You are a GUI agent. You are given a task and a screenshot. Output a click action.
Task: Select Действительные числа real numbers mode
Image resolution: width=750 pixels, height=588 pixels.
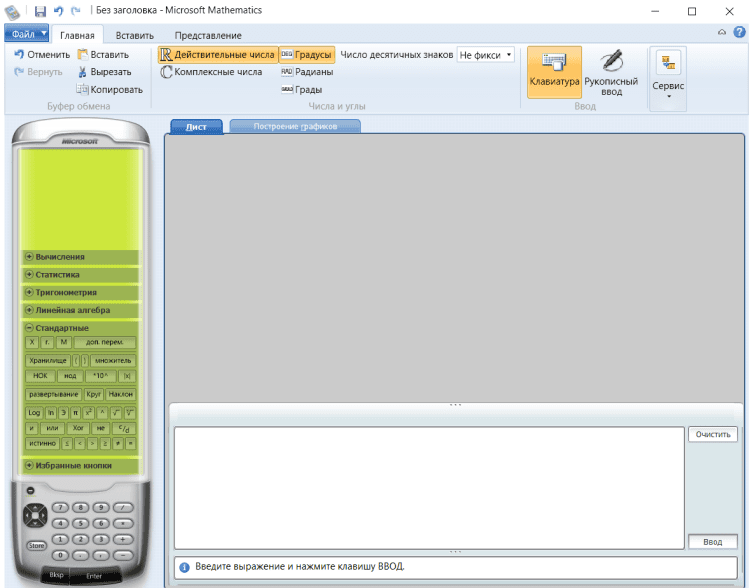coord(218,55)
